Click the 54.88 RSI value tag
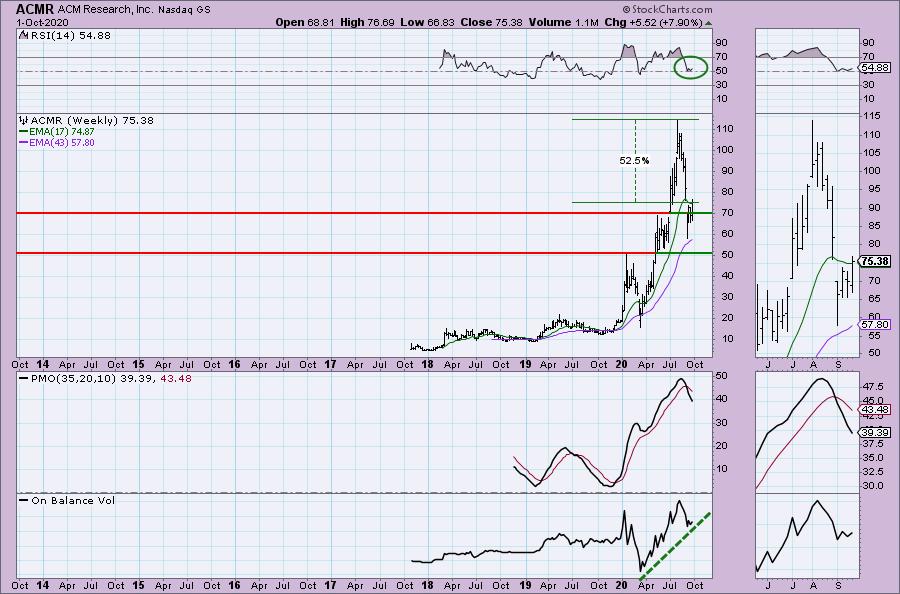Viewport: 900px width, 594px height. tap(876, 68)
